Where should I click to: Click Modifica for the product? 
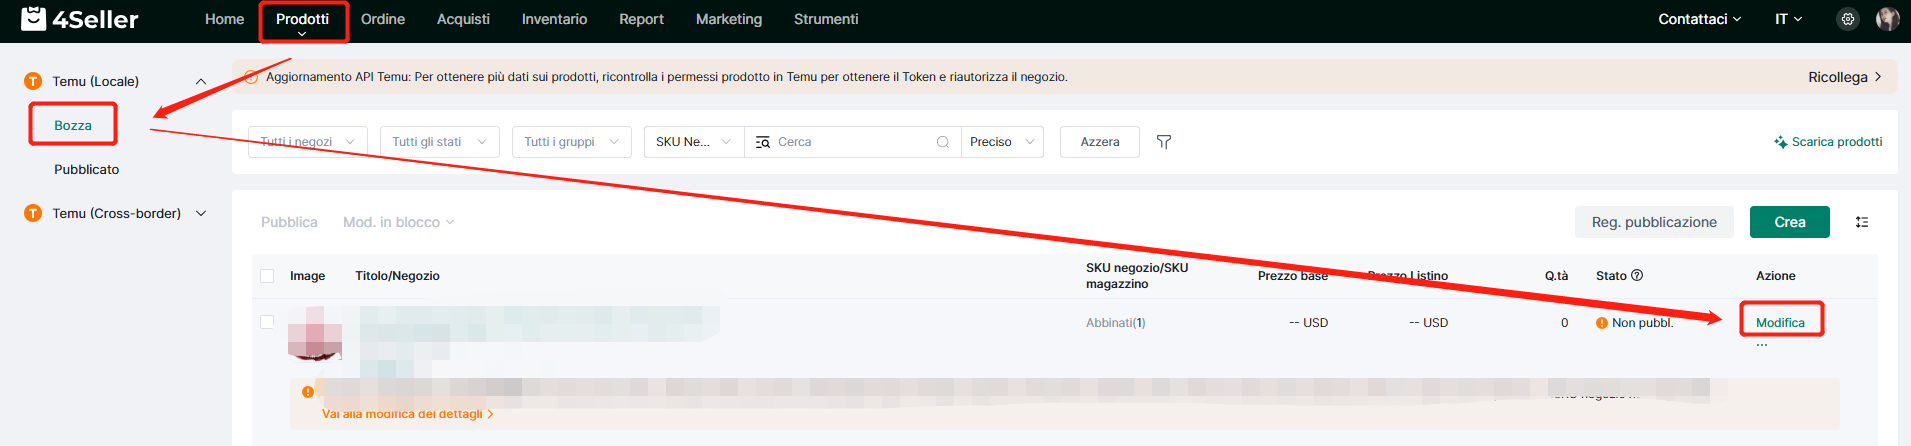(x=1780, y=323)
